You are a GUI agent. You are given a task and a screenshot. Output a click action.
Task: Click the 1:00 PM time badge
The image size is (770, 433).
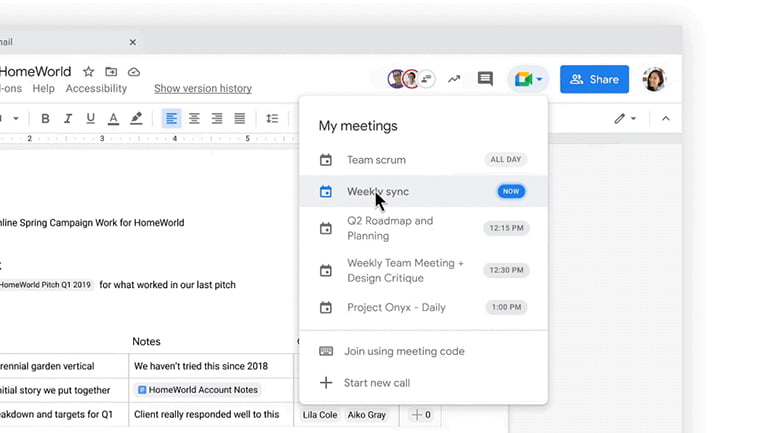click(506, 307)
